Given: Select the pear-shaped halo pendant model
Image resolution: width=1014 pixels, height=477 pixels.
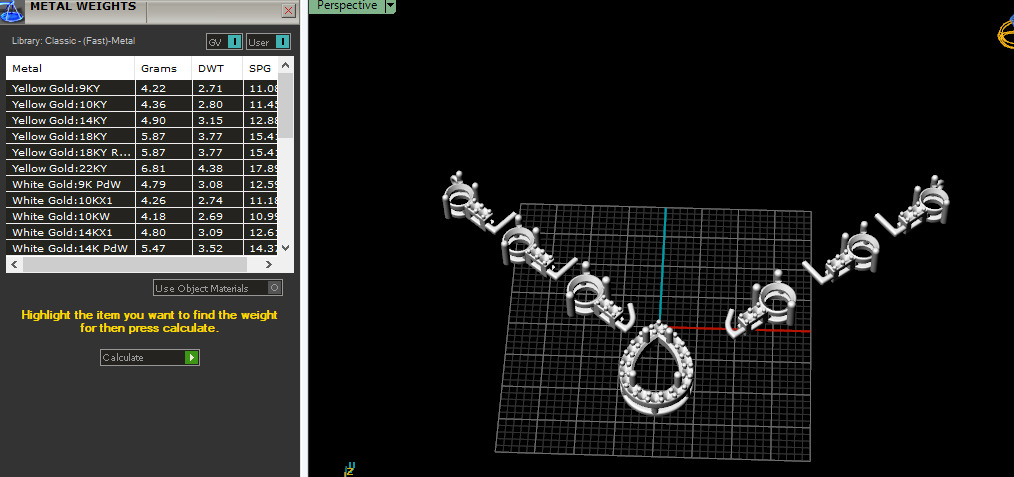Looking at the screenshot, I should (654, 370).
